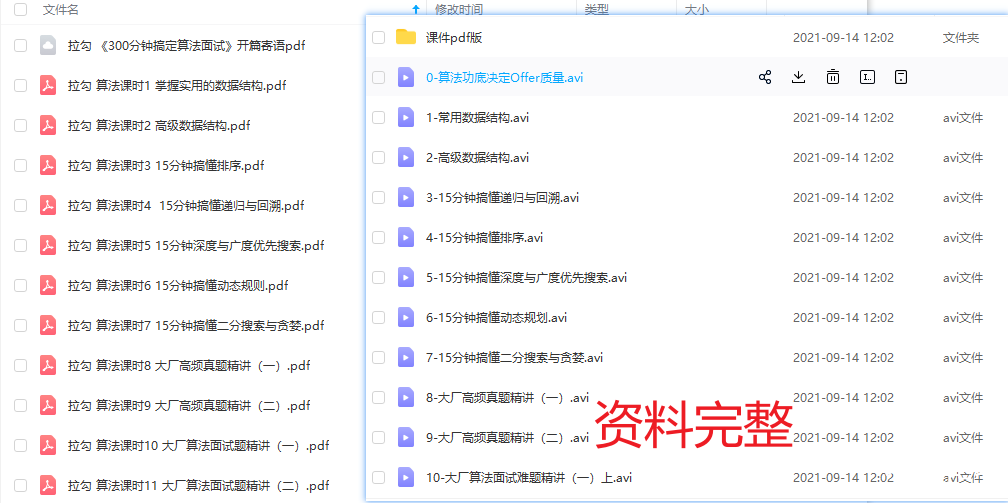Tick the checkbox for 9-大厂高频真题精讲（二）.avi
The height and width of the screenshot is (503, 1008).
coord(379,437)
